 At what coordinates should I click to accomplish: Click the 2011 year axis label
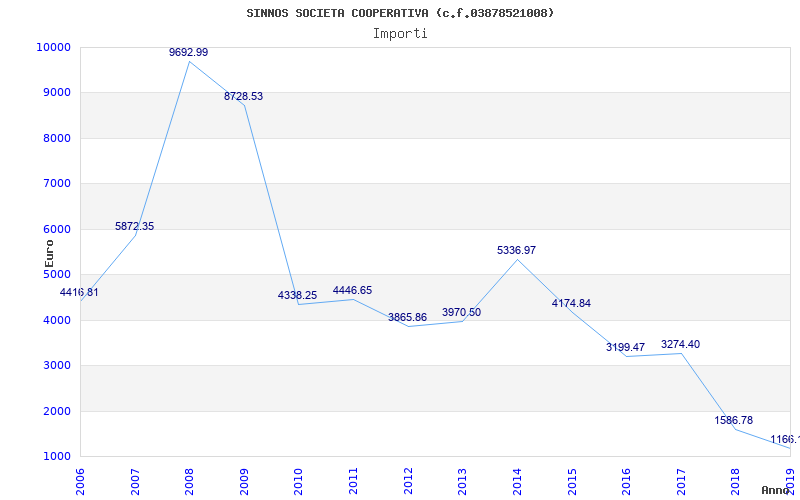pos(354,482)
